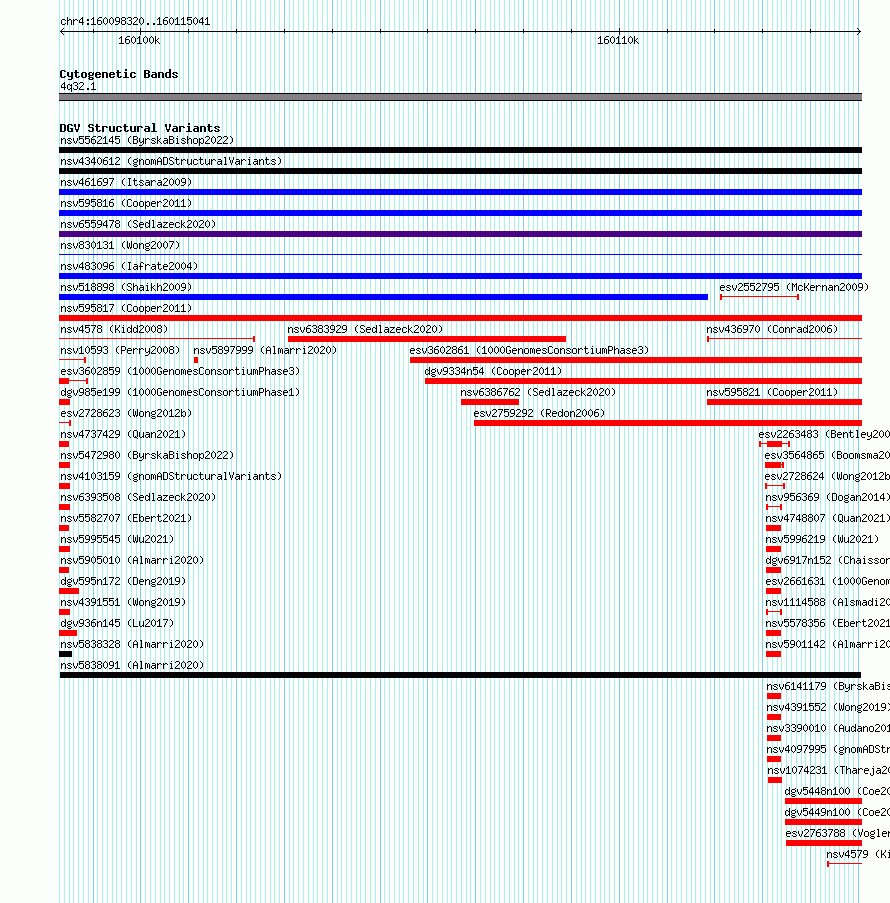Select nsv4103159 gnomADStructuralVariants label
Viewport: 890px width, 903px height.
[171, 476]
